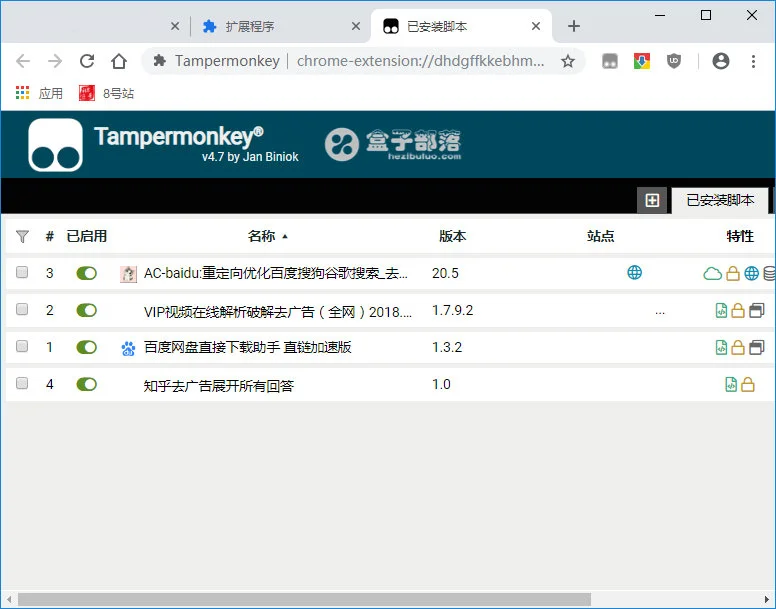Sort by the 特性 column header
This screenshot has height=609, width=776.
[740, 236]
